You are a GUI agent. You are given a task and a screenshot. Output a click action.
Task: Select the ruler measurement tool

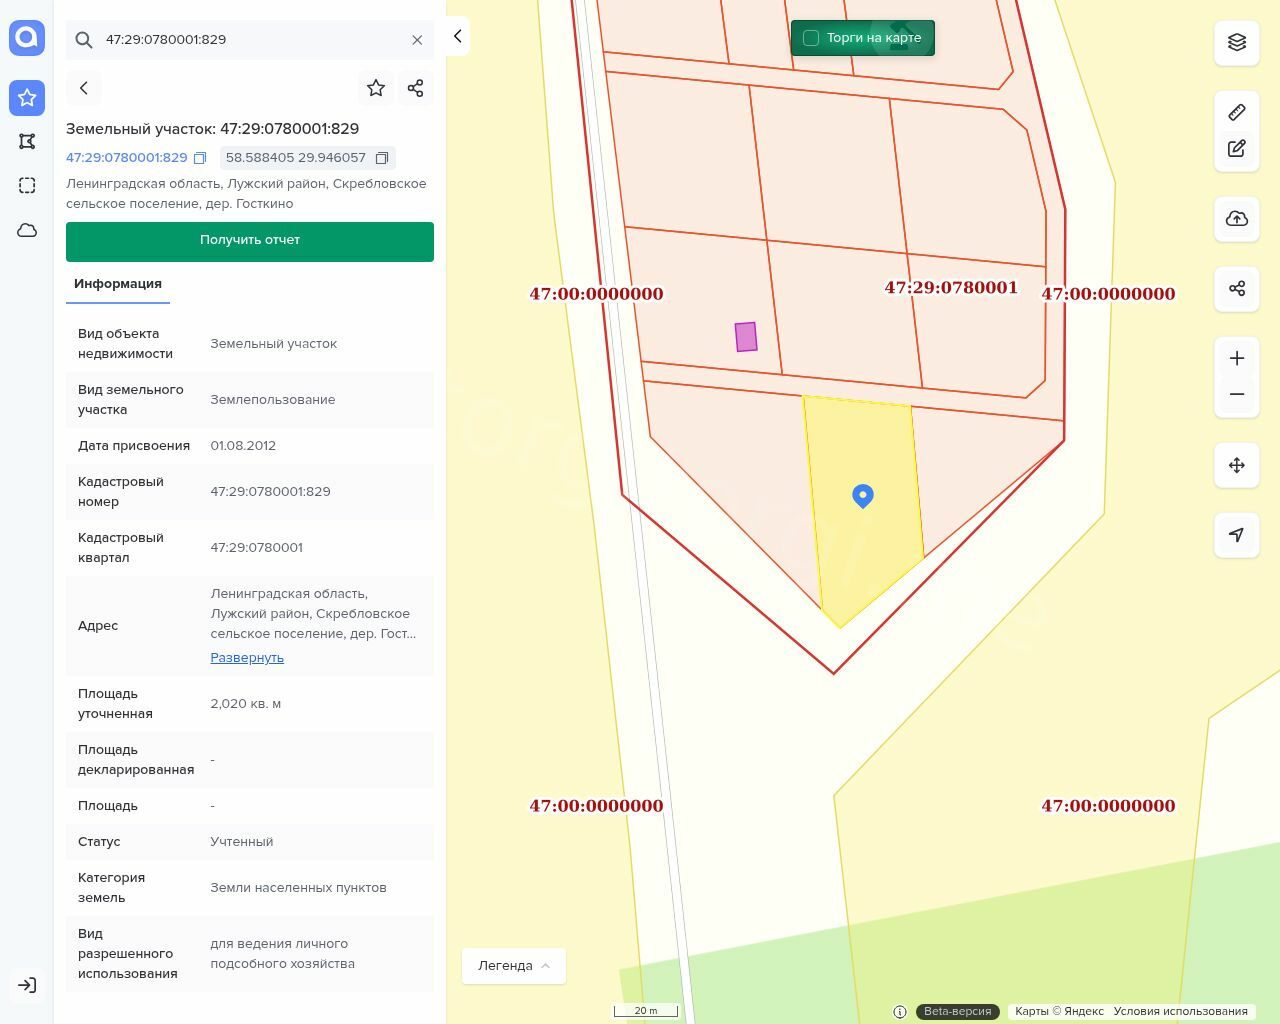1236,112
